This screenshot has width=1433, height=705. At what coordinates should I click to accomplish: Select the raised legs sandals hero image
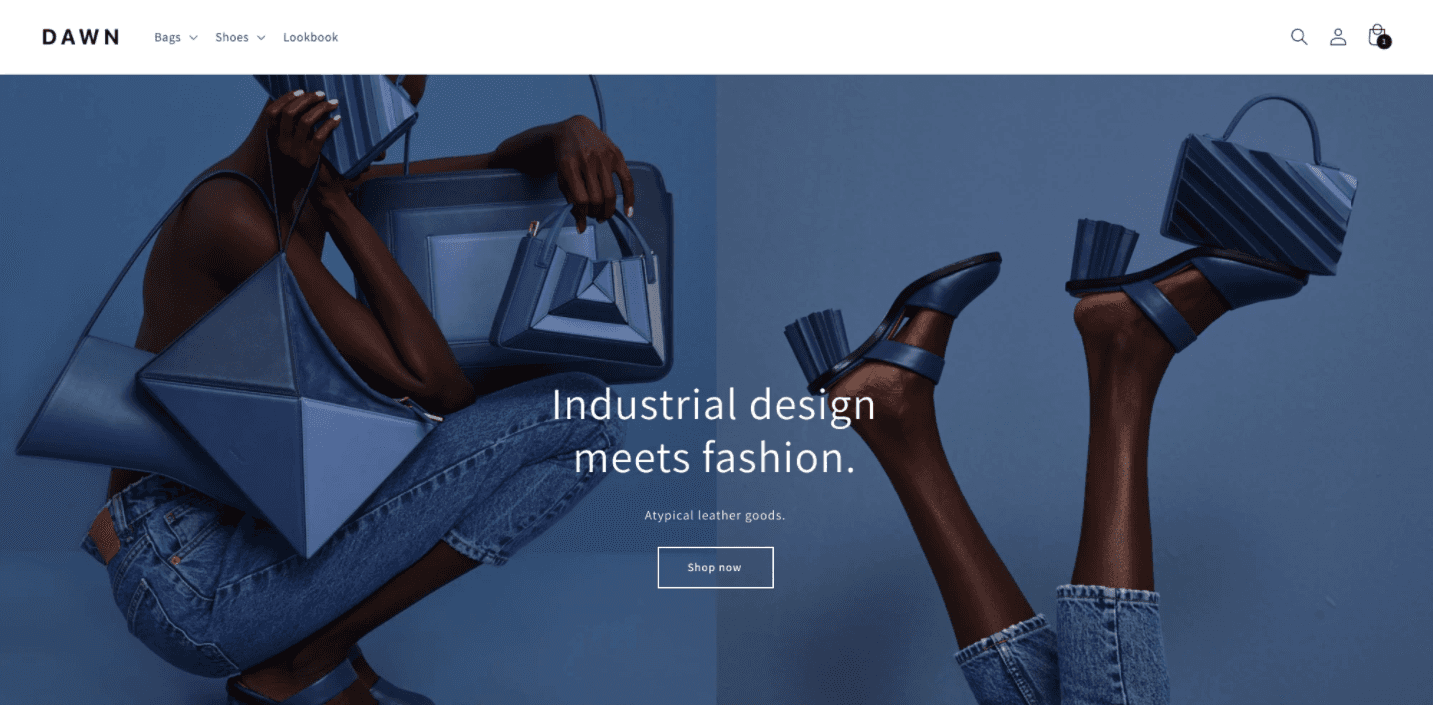click(1074, 390)
